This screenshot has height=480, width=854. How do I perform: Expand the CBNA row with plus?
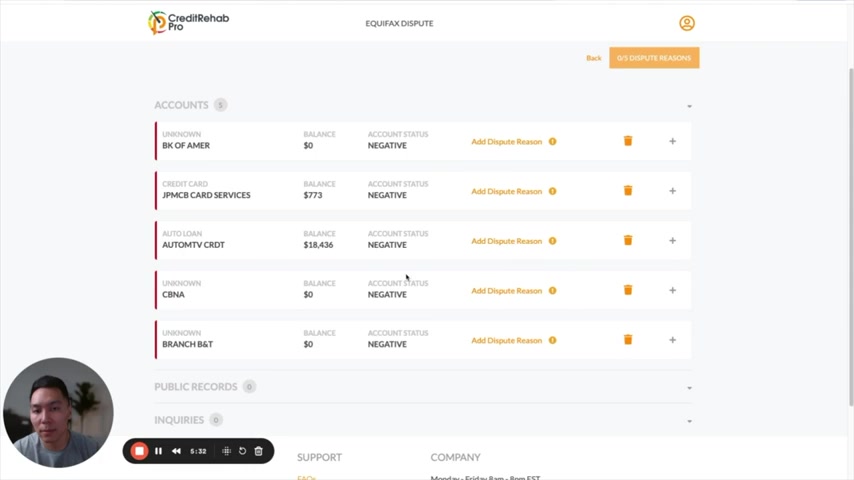pos(673,290)
